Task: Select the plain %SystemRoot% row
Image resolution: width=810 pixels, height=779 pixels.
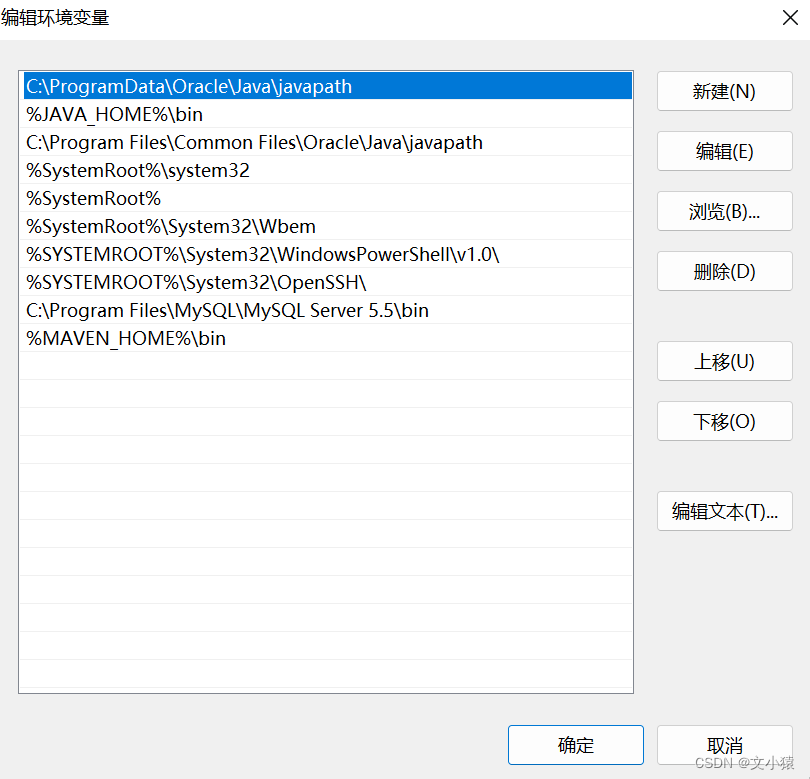Action: coord(328,198)
